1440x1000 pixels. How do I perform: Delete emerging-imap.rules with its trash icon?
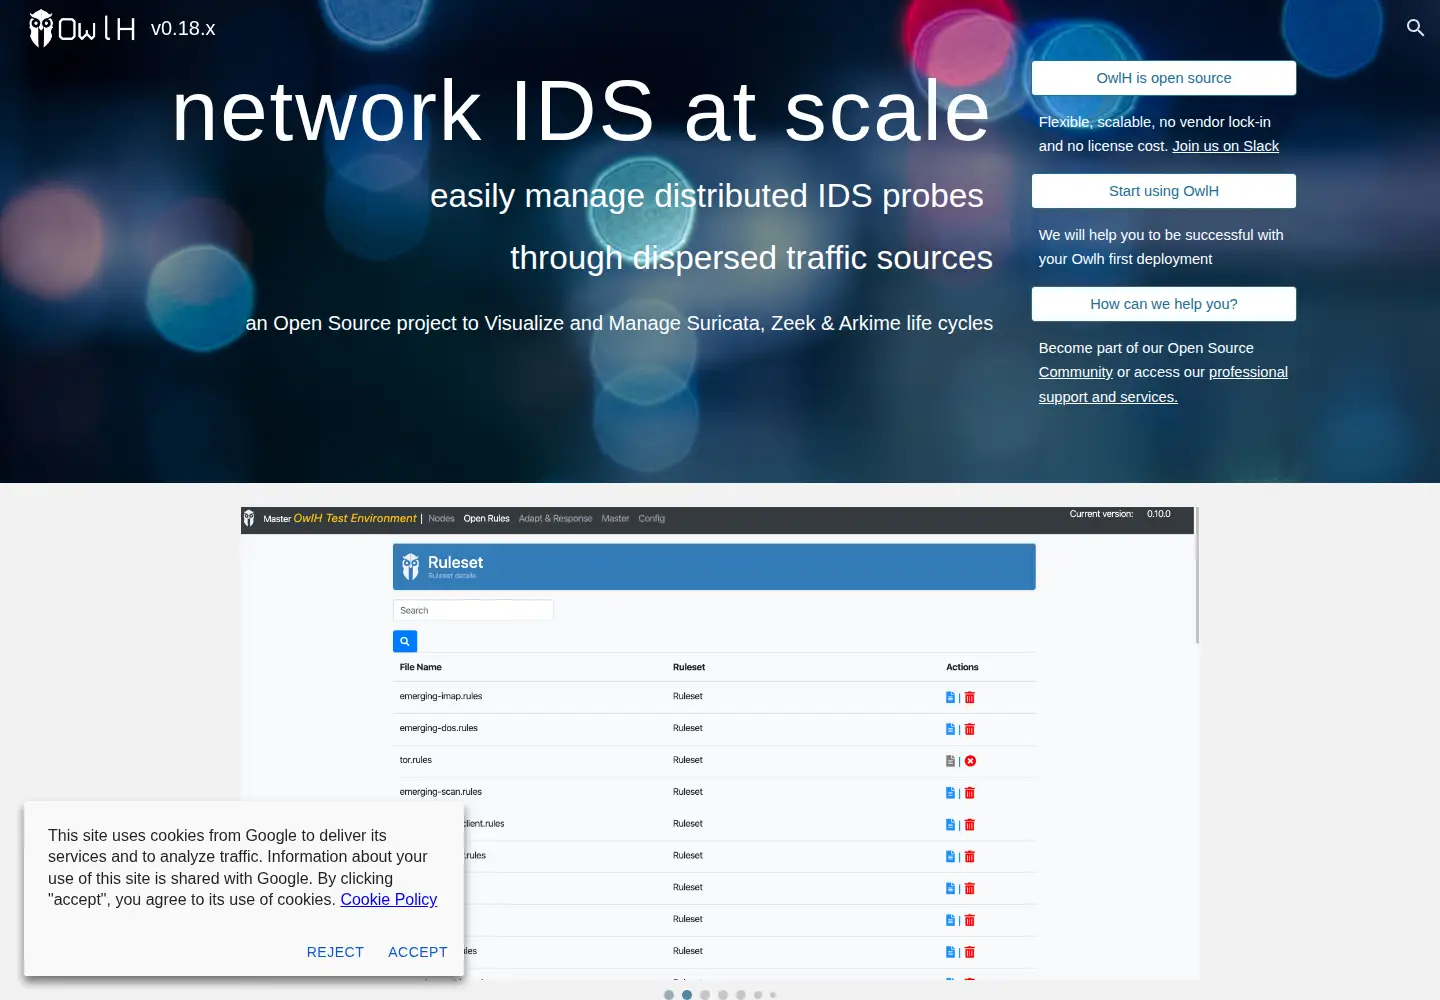coord(970,697)
